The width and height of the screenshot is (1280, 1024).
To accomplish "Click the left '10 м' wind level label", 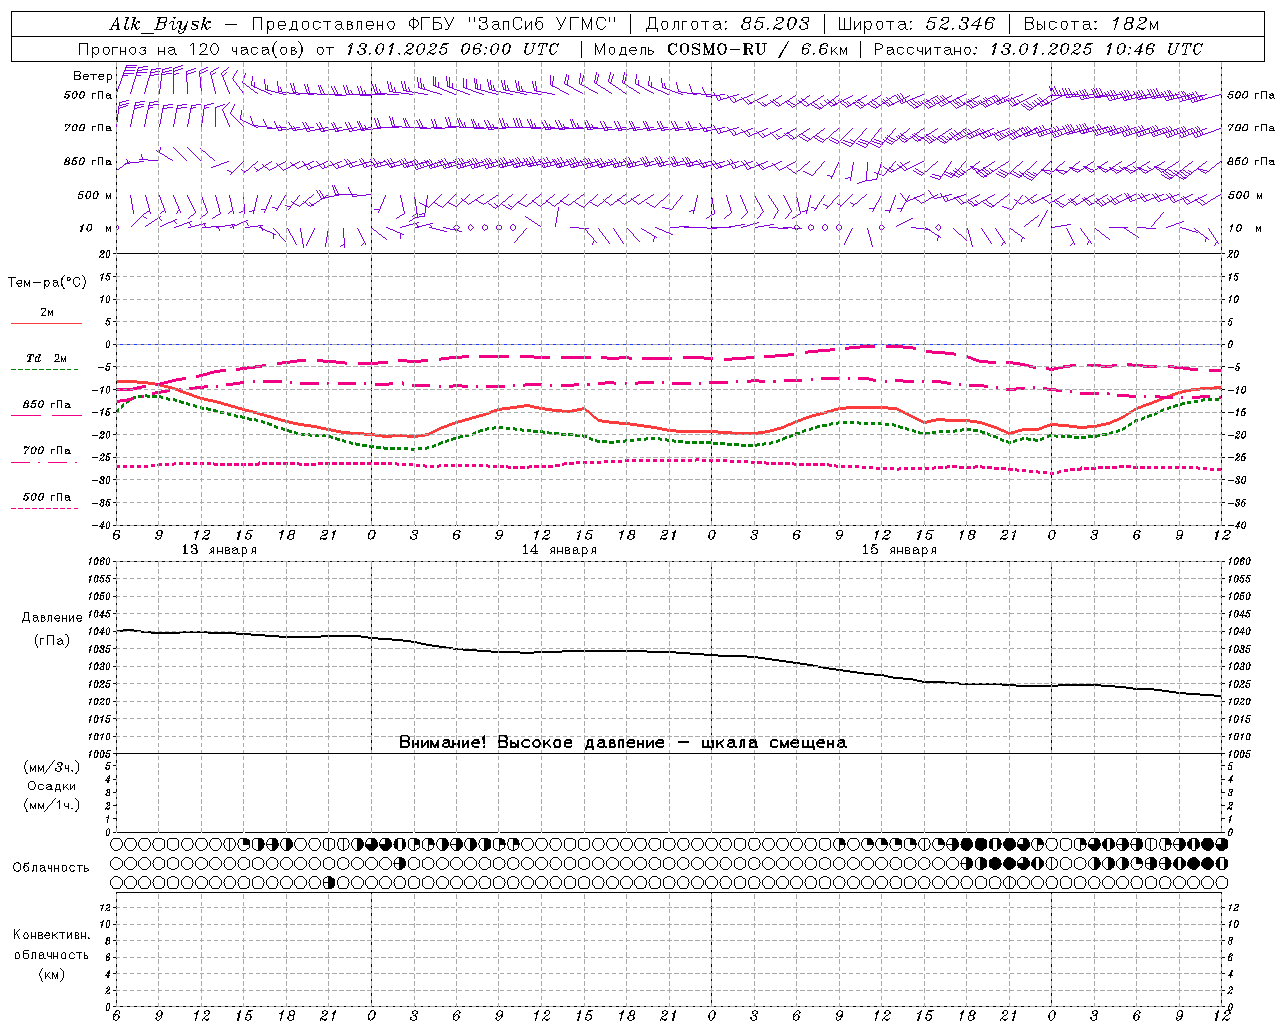I will coord(96,228).
